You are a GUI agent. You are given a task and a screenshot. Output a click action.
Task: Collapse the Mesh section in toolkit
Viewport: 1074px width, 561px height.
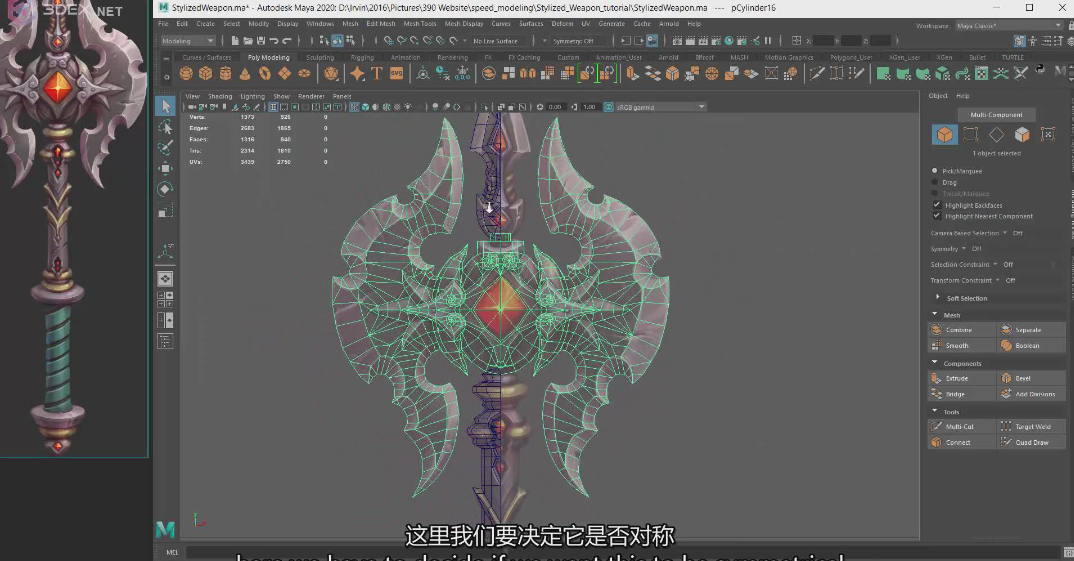[935, 314]
